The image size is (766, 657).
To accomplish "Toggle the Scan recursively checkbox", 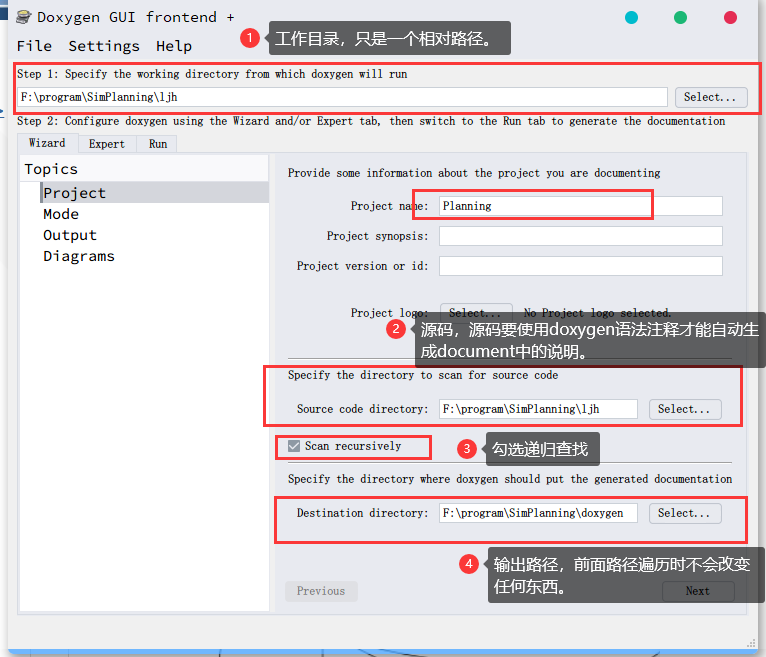I will (294, 446).
